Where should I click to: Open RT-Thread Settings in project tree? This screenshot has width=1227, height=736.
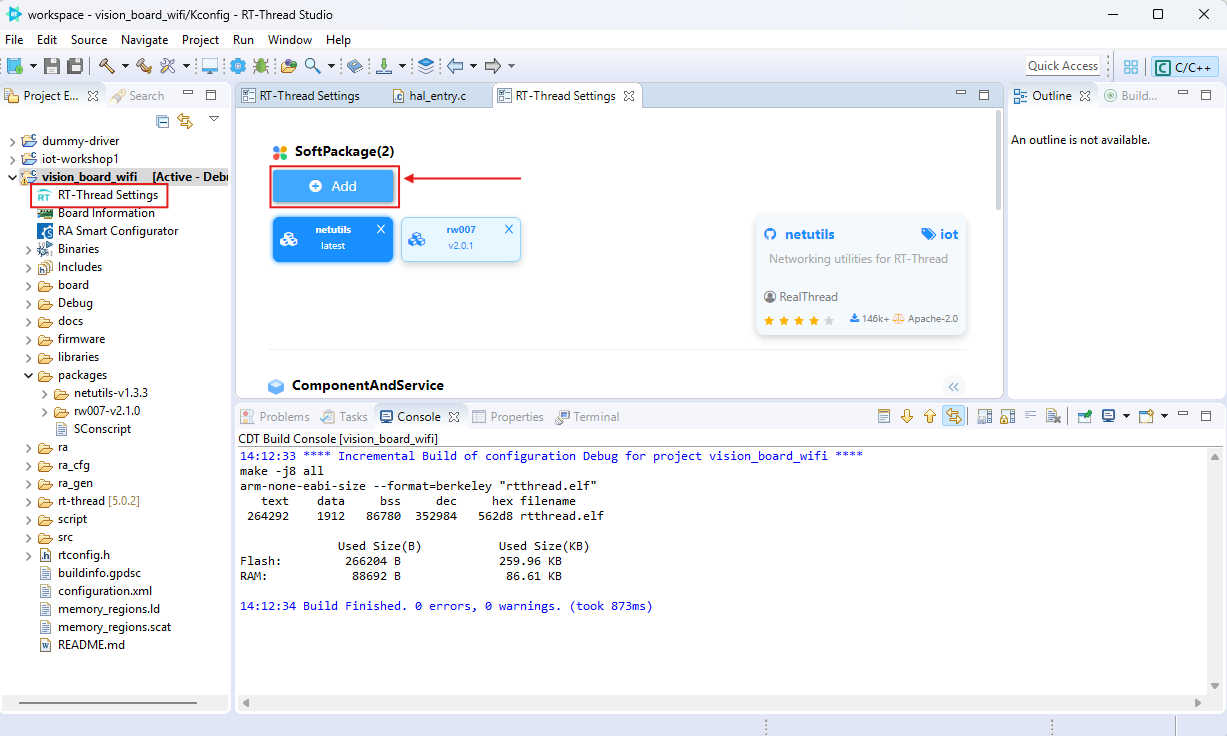(x=107, y=195)
